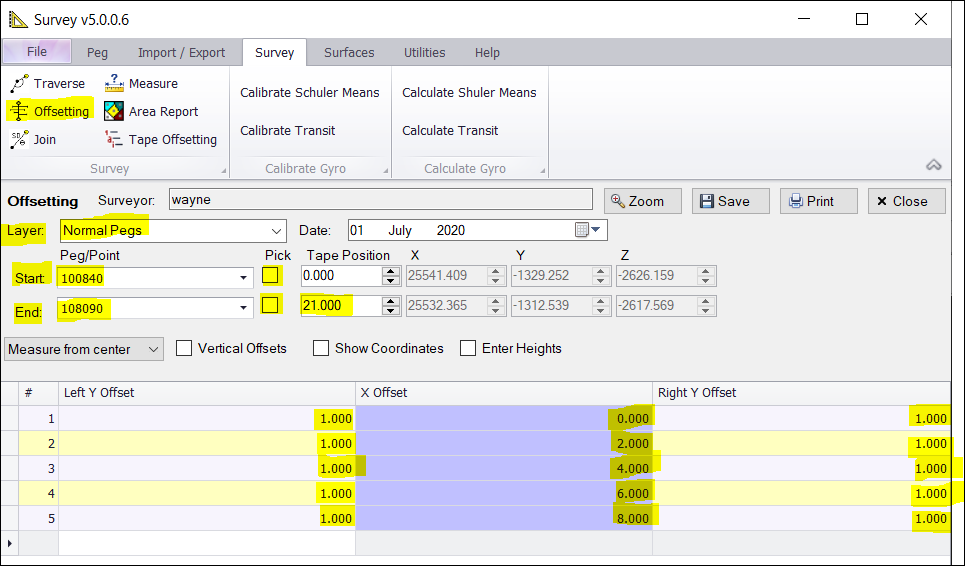
Task: Click the Save button
Action: (731, 201)
